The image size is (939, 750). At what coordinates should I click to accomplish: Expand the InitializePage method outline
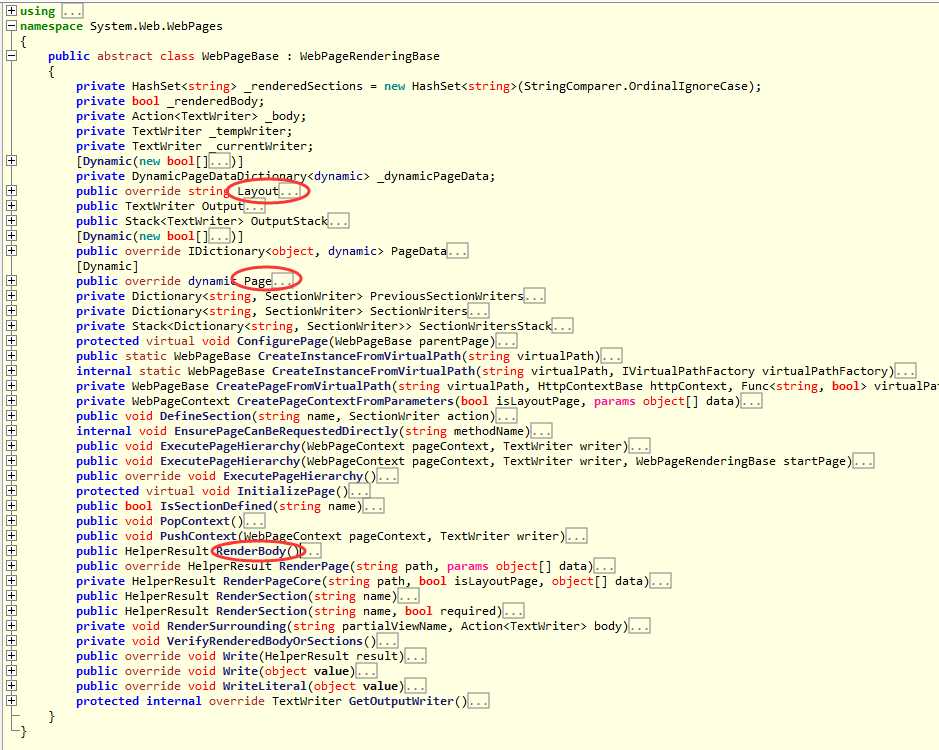tap(11, 491)
